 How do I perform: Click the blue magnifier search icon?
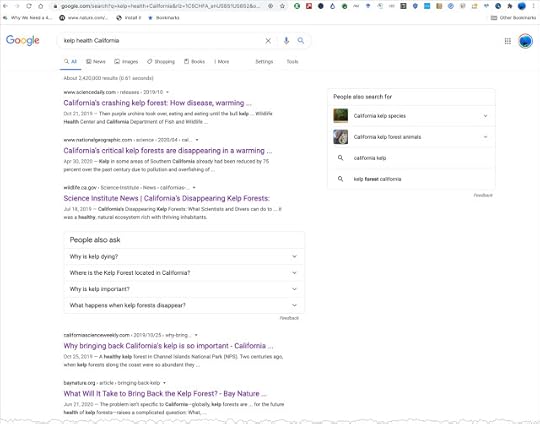(x=301, y=41)
